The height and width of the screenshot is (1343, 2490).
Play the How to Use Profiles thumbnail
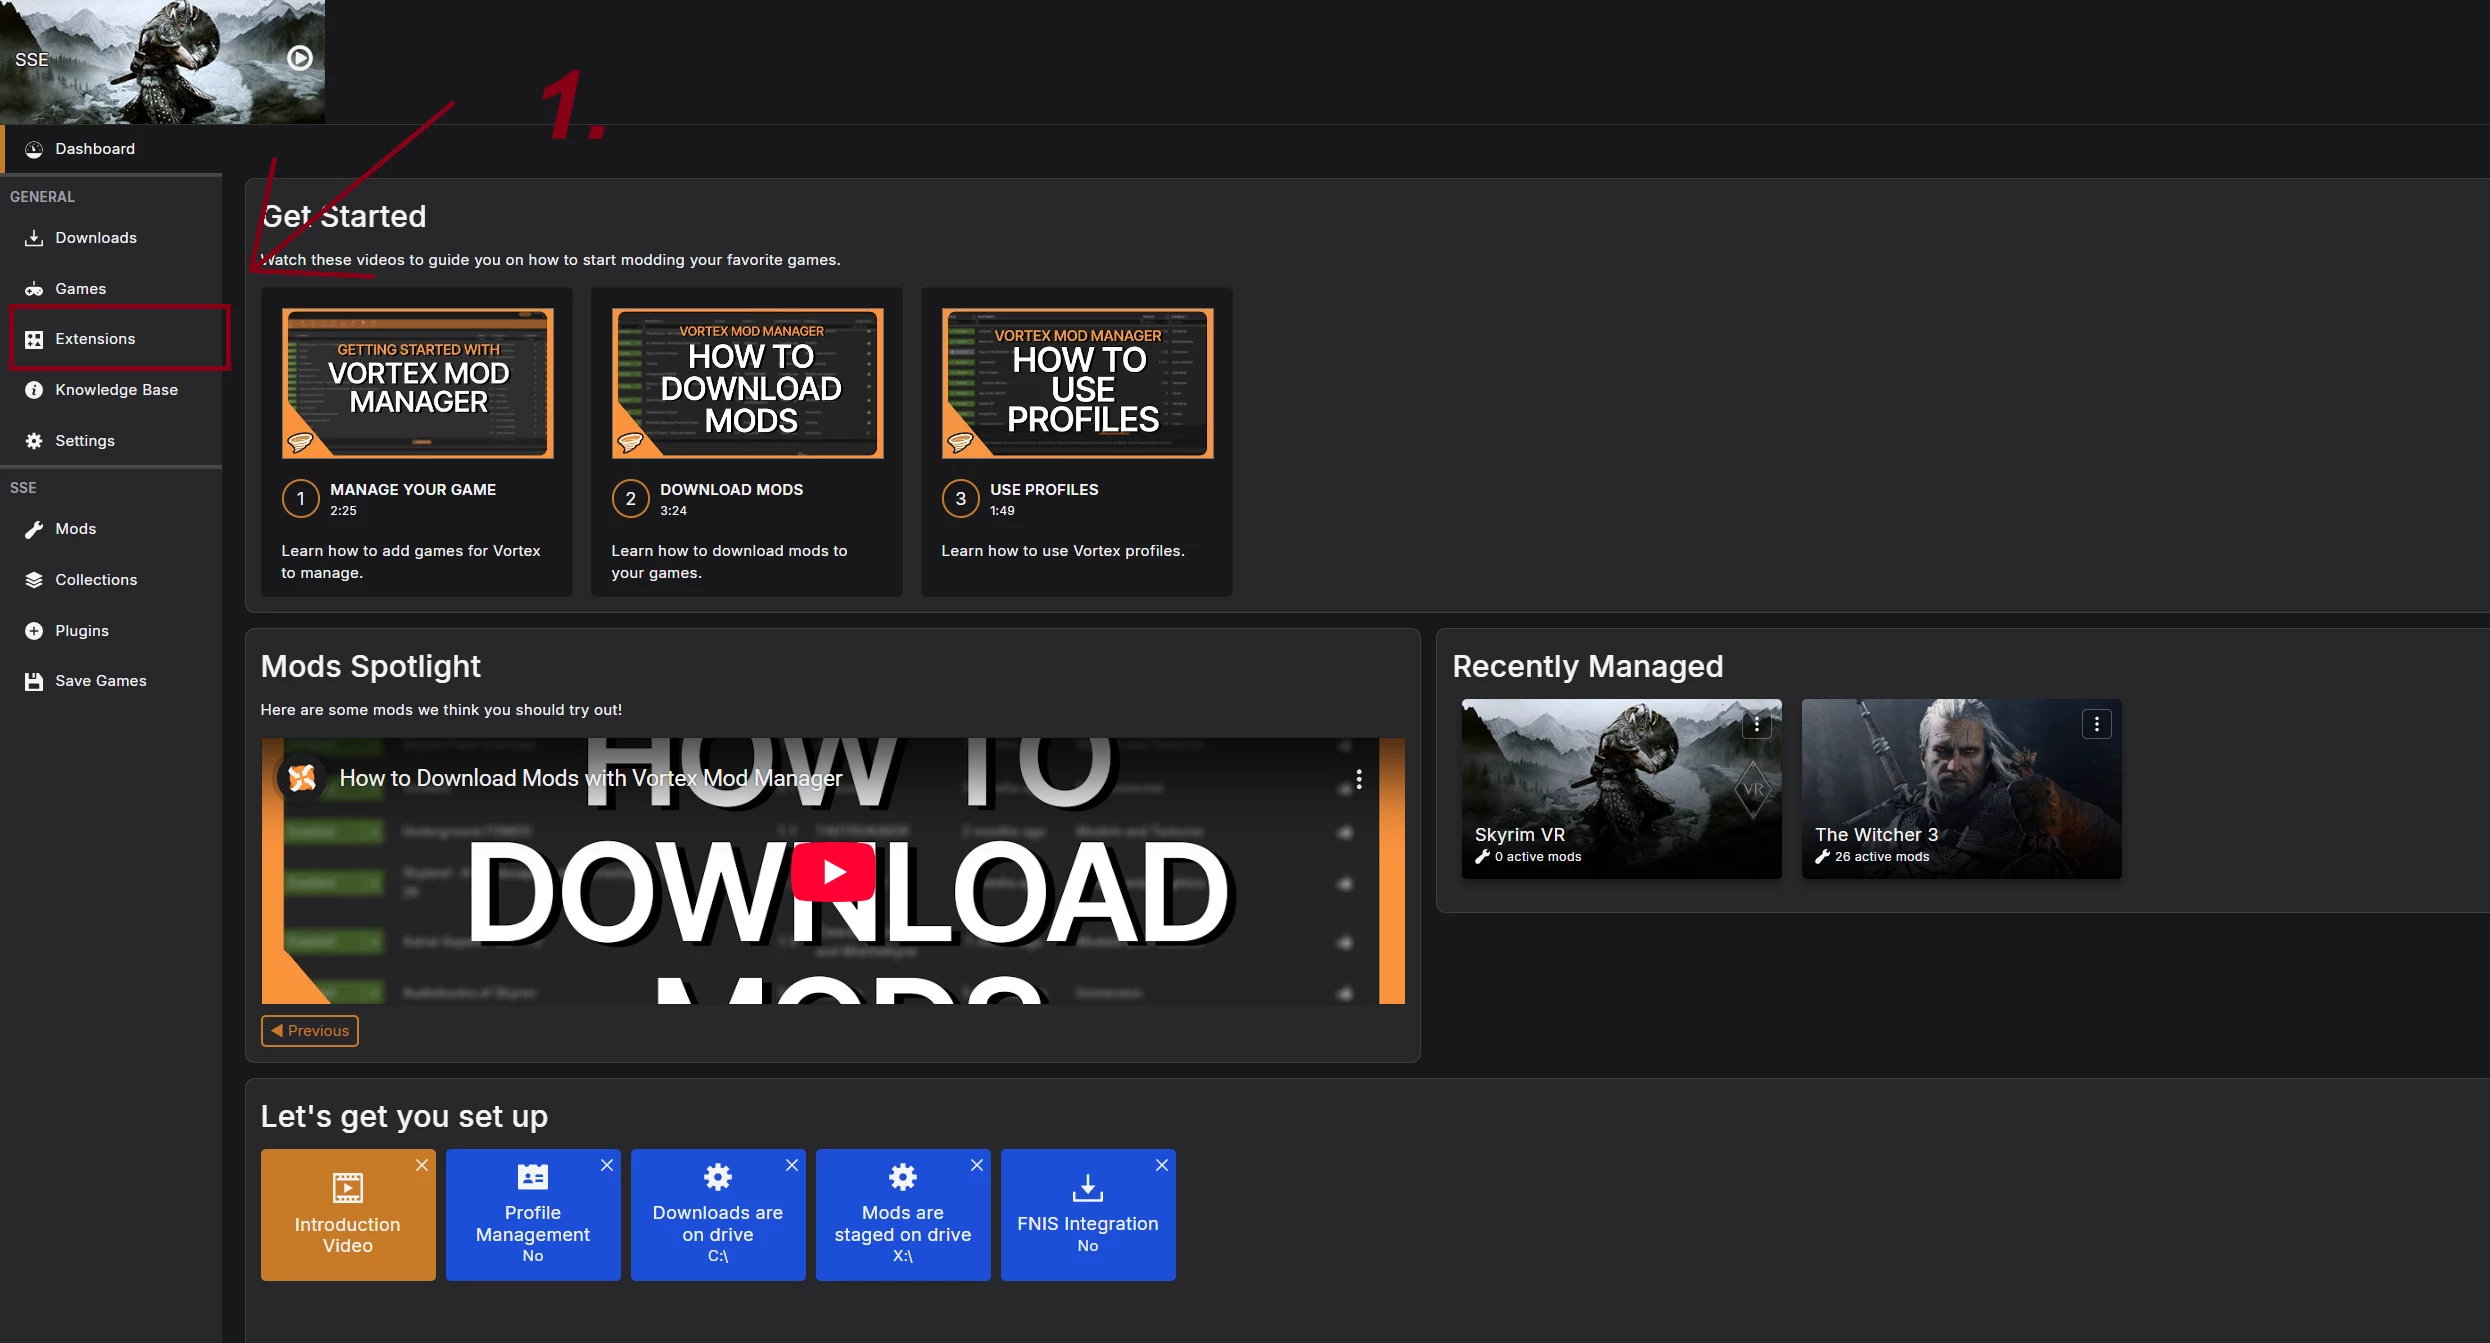click(x=1078, y=384)
